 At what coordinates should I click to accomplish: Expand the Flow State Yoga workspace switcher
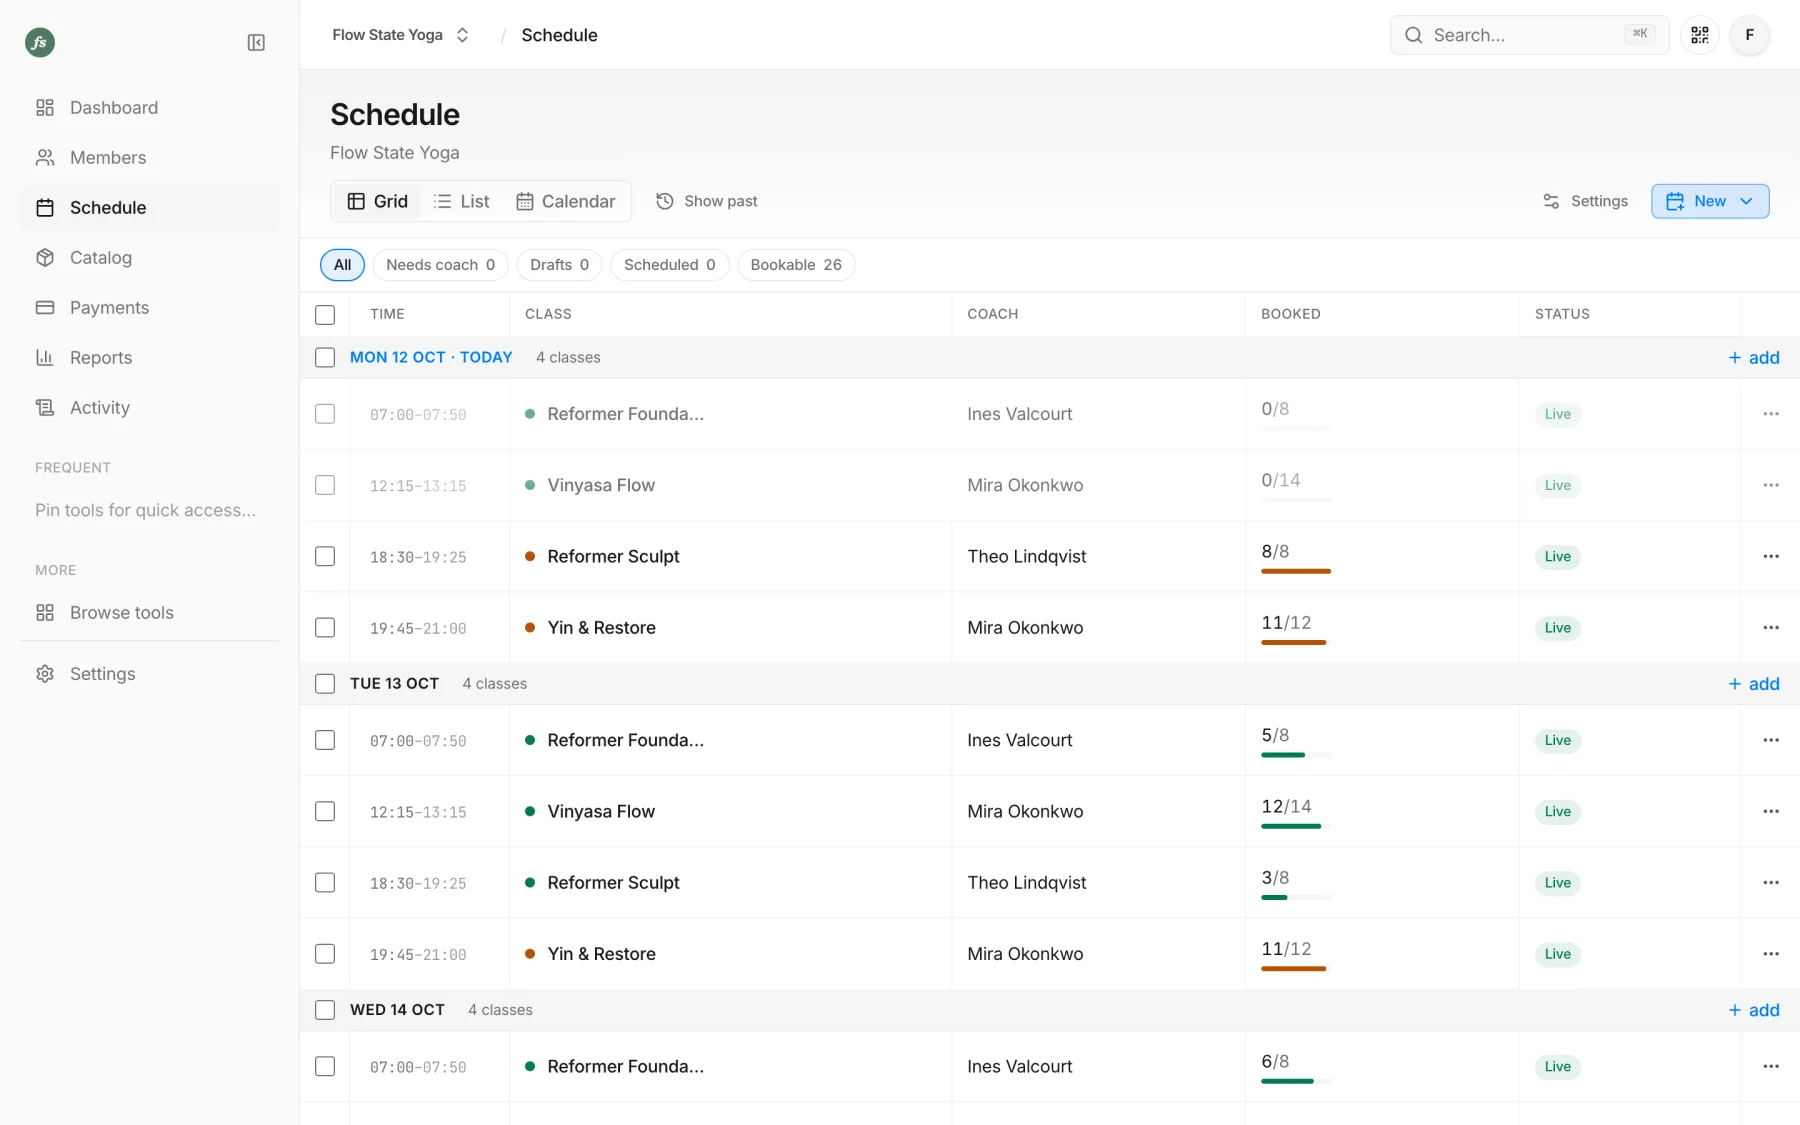(401, 35)
